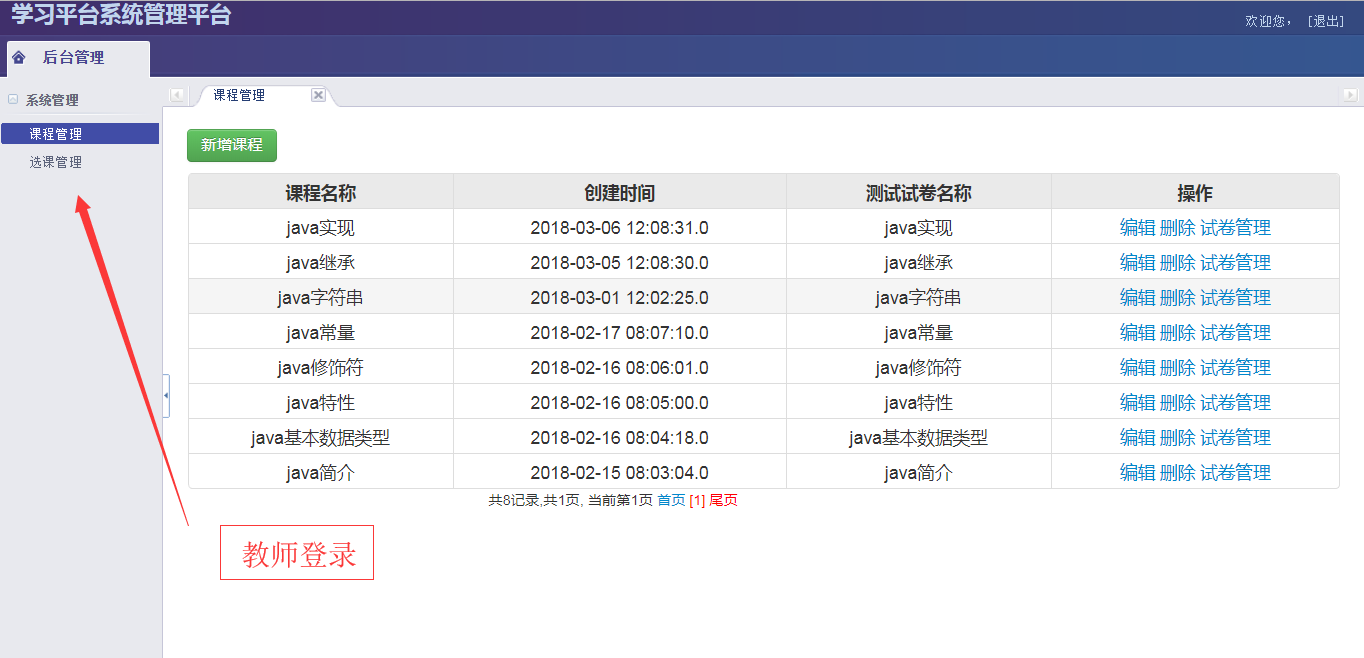Click the java特性 course name cell

tap(321, 403)
